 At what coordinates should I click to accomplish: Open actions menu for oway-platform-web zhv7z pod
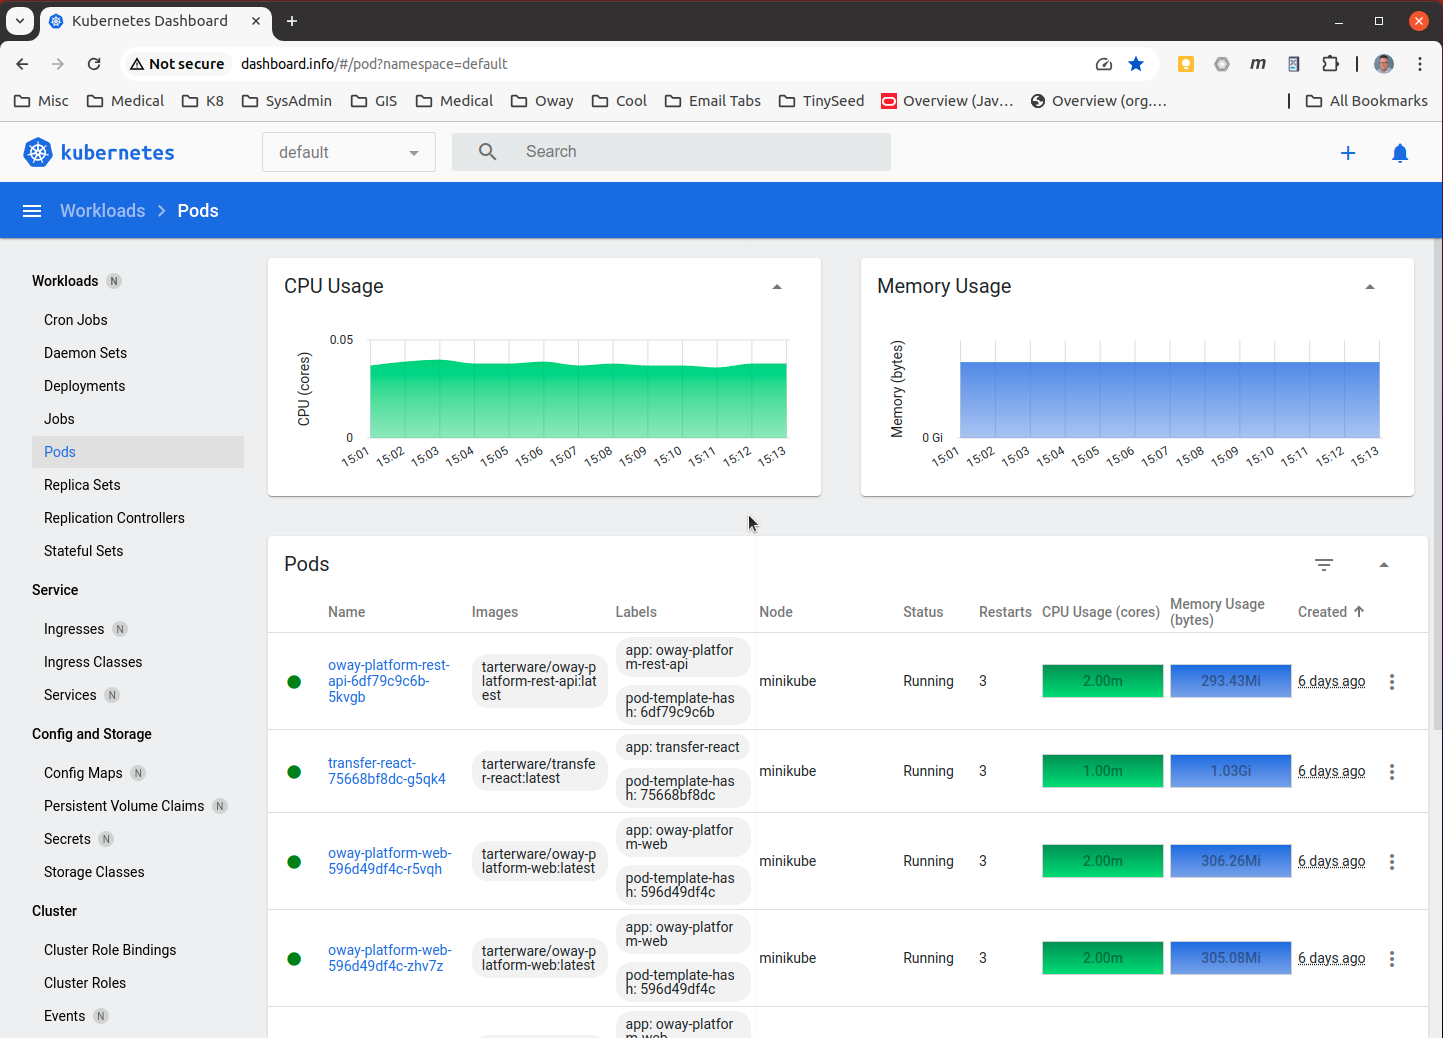point(1392,959)
